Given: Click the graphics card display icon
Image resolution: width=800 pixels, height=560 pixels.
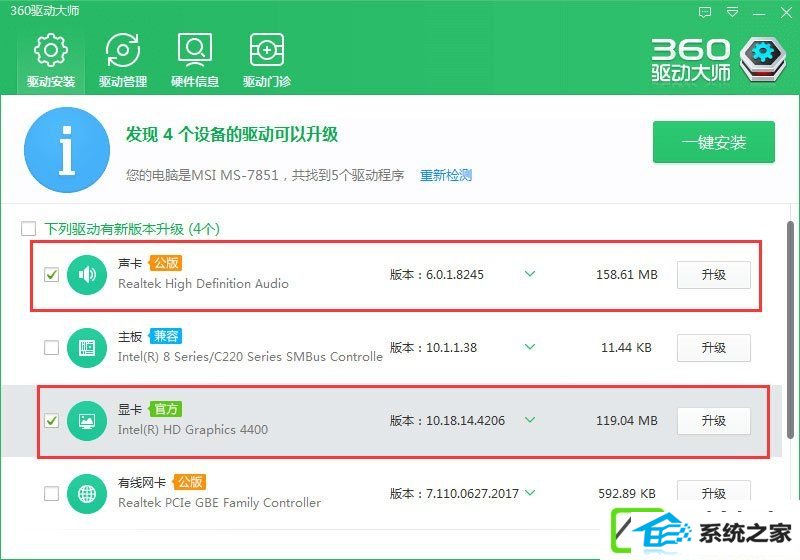Looking at the screenshot, I should pyautogui.click(x=87, y=420).
